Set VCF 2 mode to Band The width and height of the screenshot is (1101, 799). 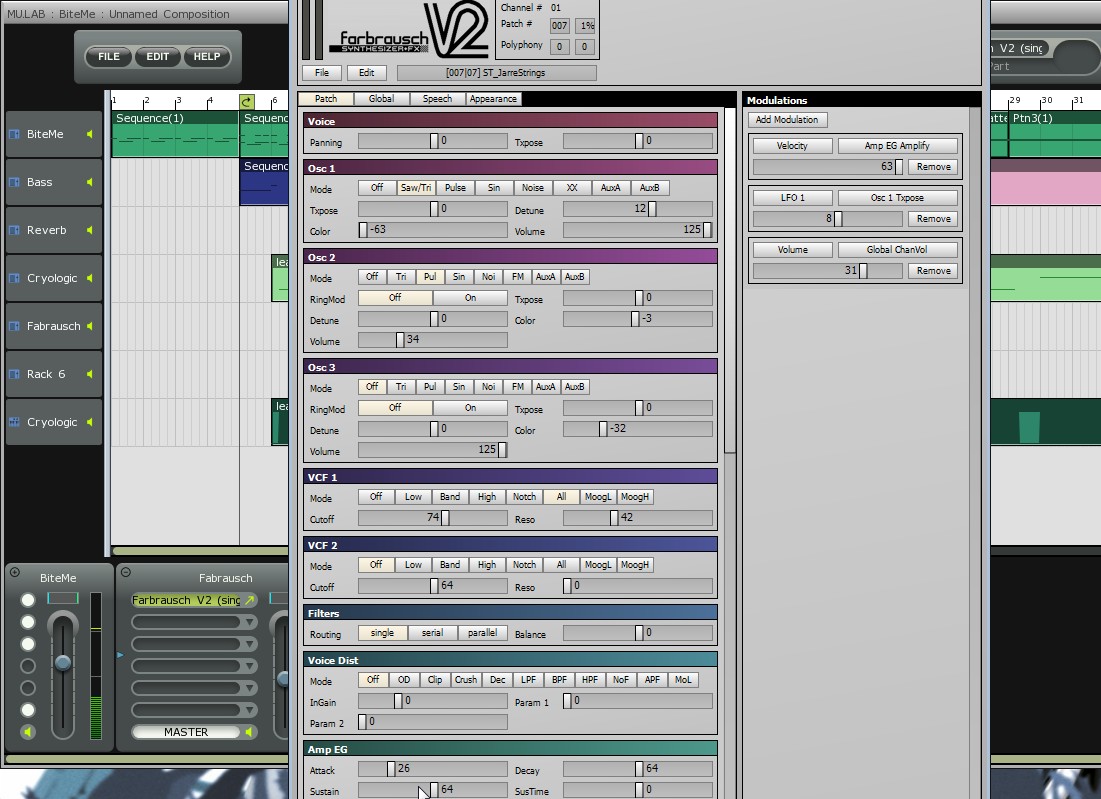point(450,565)
